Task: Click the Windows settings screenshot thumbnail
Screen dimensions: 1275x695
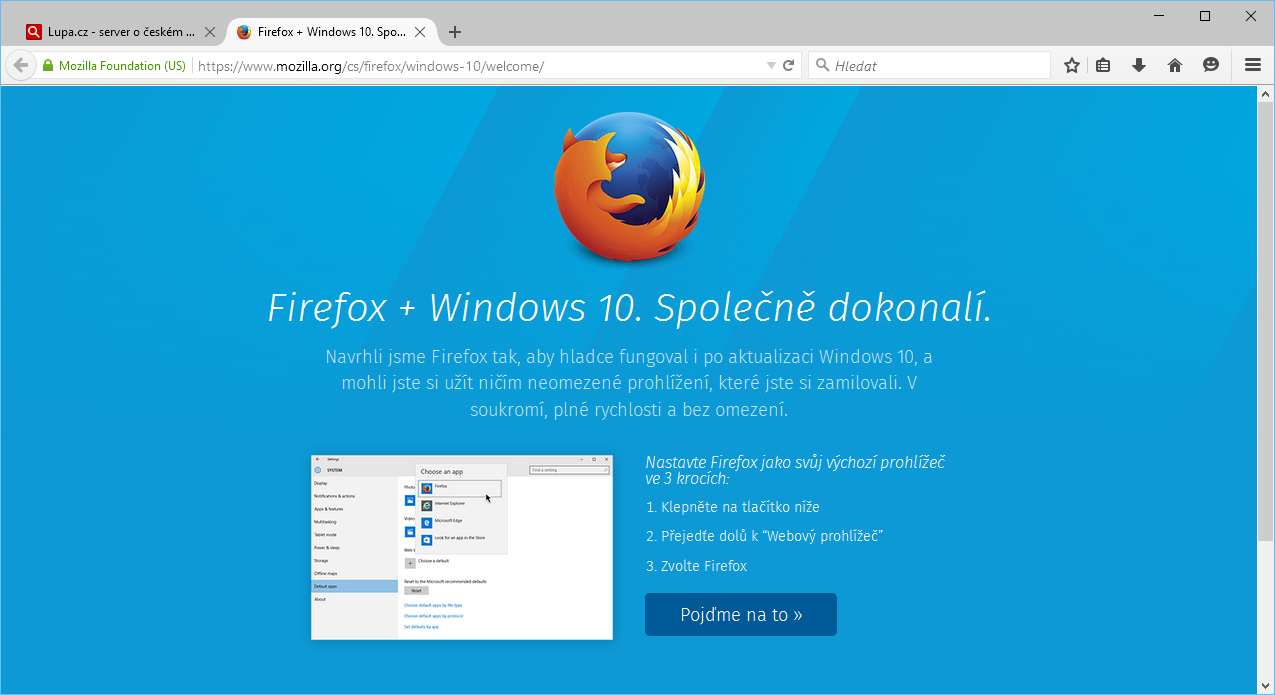Action: tap(461, 546)
